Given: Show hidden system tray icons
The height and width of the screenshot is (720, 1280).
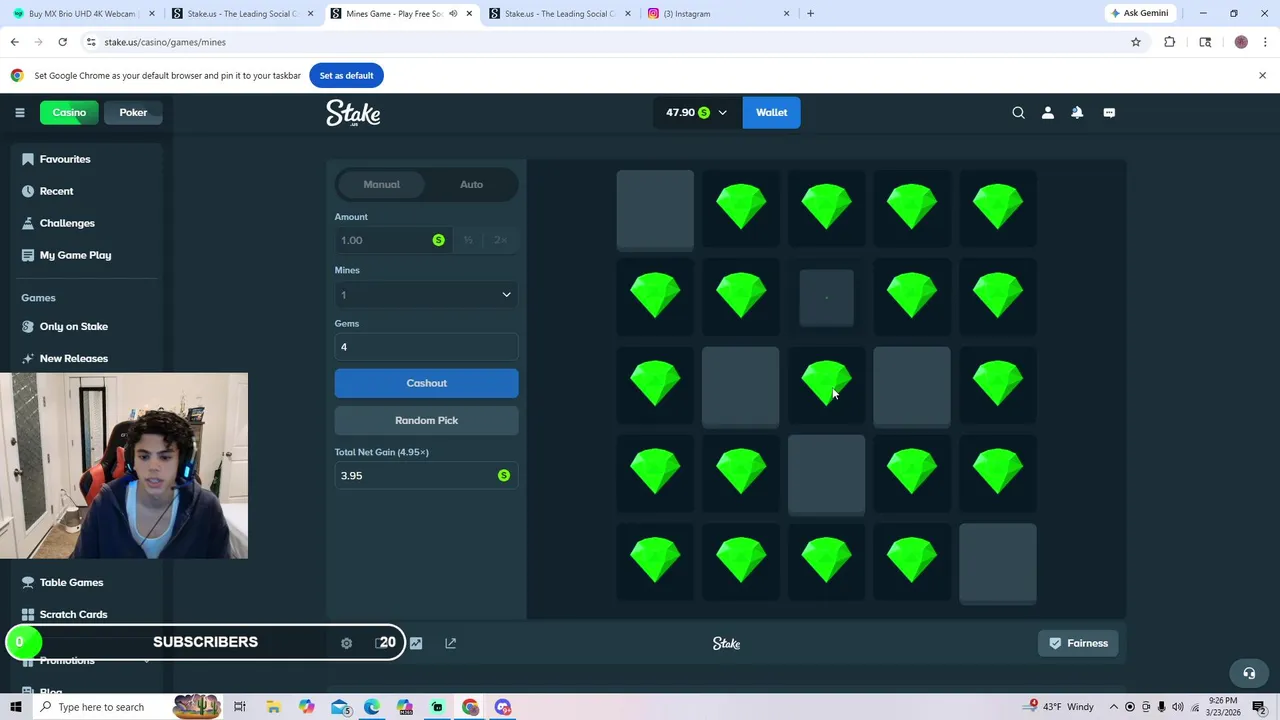Looking at the screenshot, I should [1114, 707].
